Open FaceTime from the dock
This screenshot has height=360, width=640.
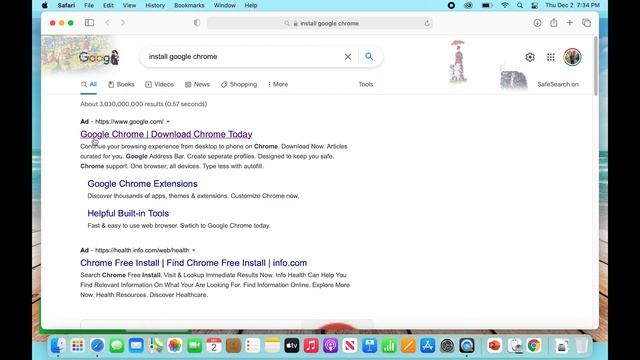tap(194, 346)
